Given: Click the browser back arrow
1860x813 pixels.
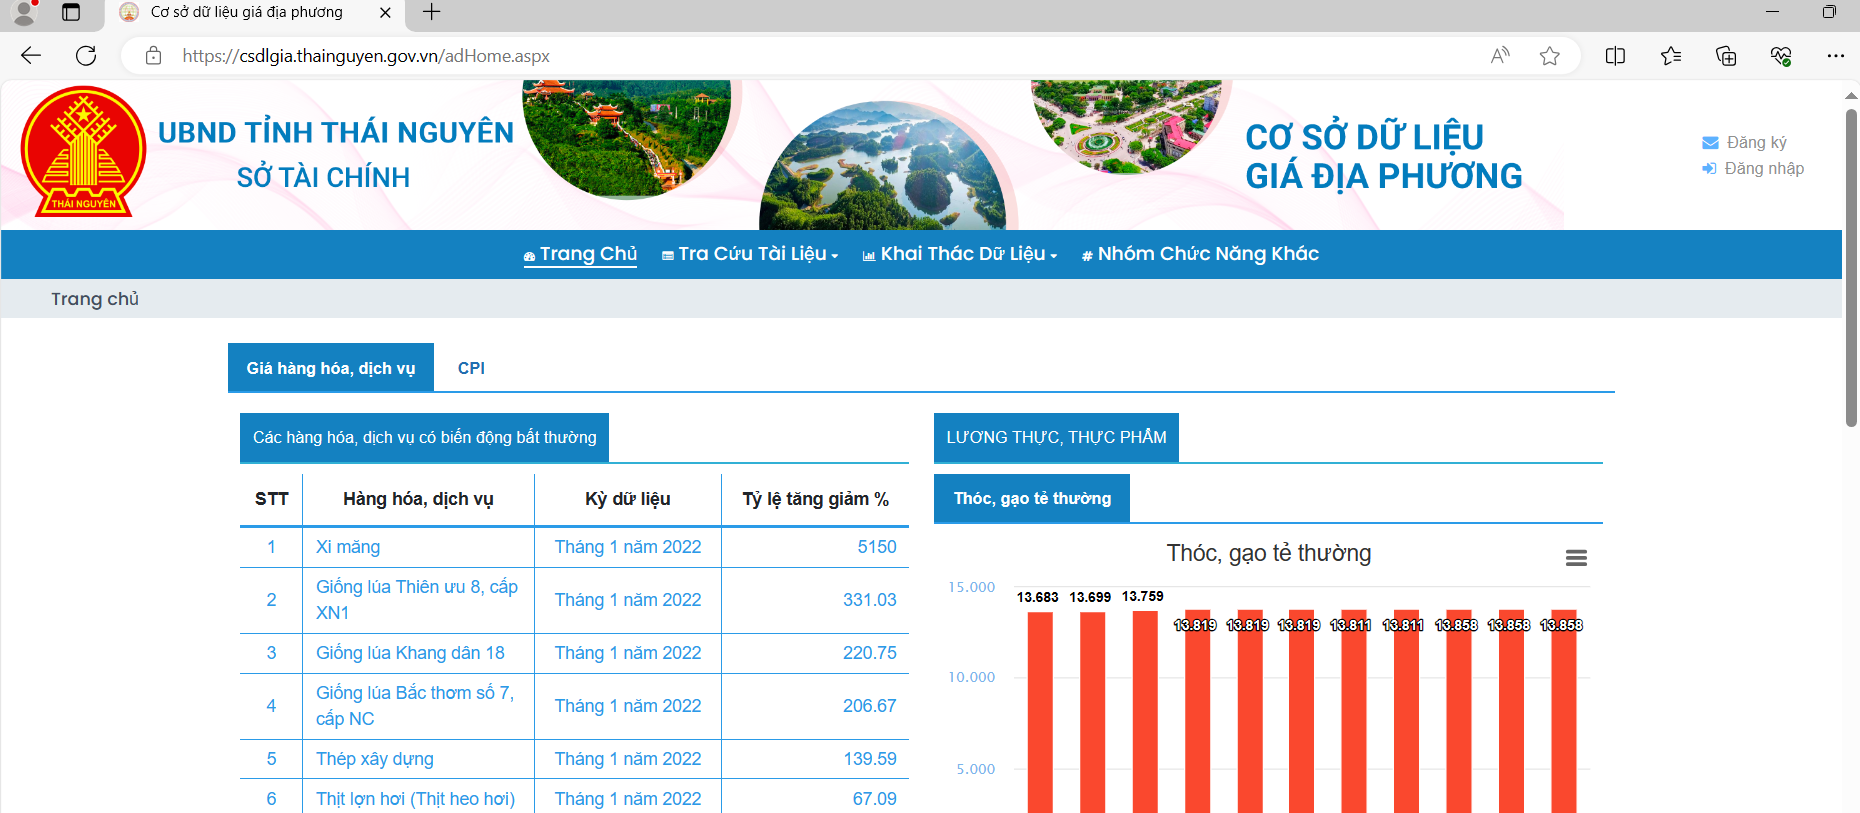Looking at the screenshot, I should click(x=31, y=56).
